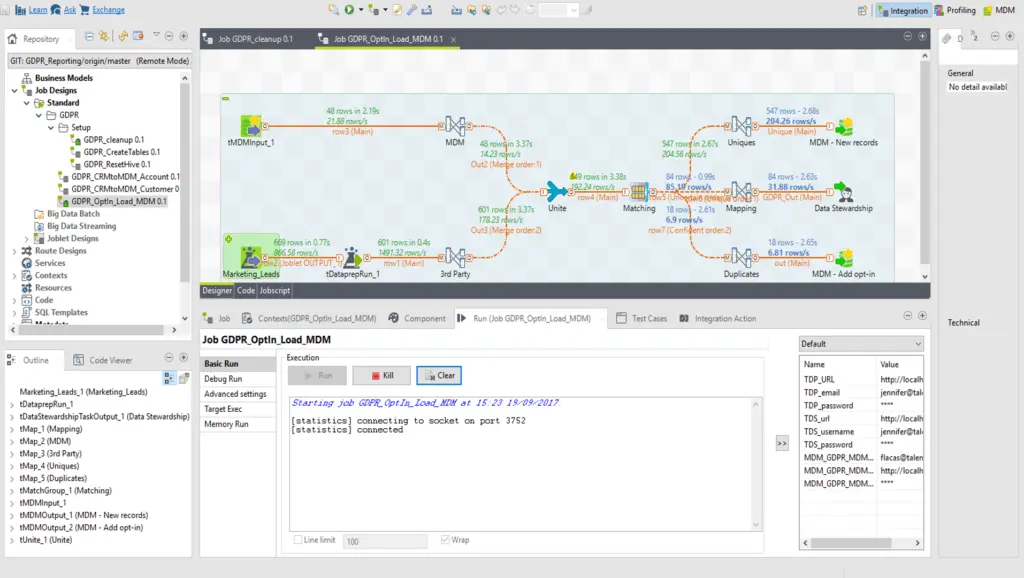Open the Code tab below the designer
Image resolution: width=1024 pixels, height=578 pixels.
click(x=246, y=291)
